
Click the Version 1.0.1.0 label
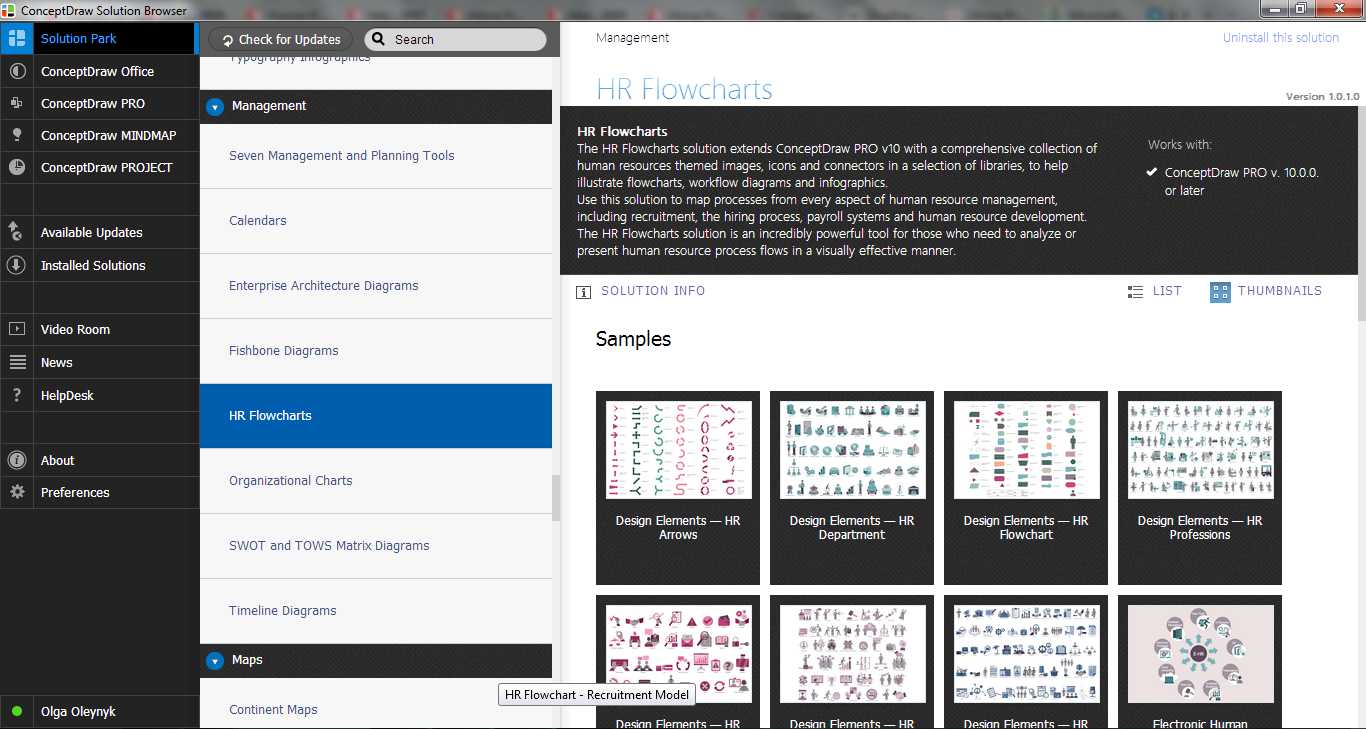tap(1322, 97)
